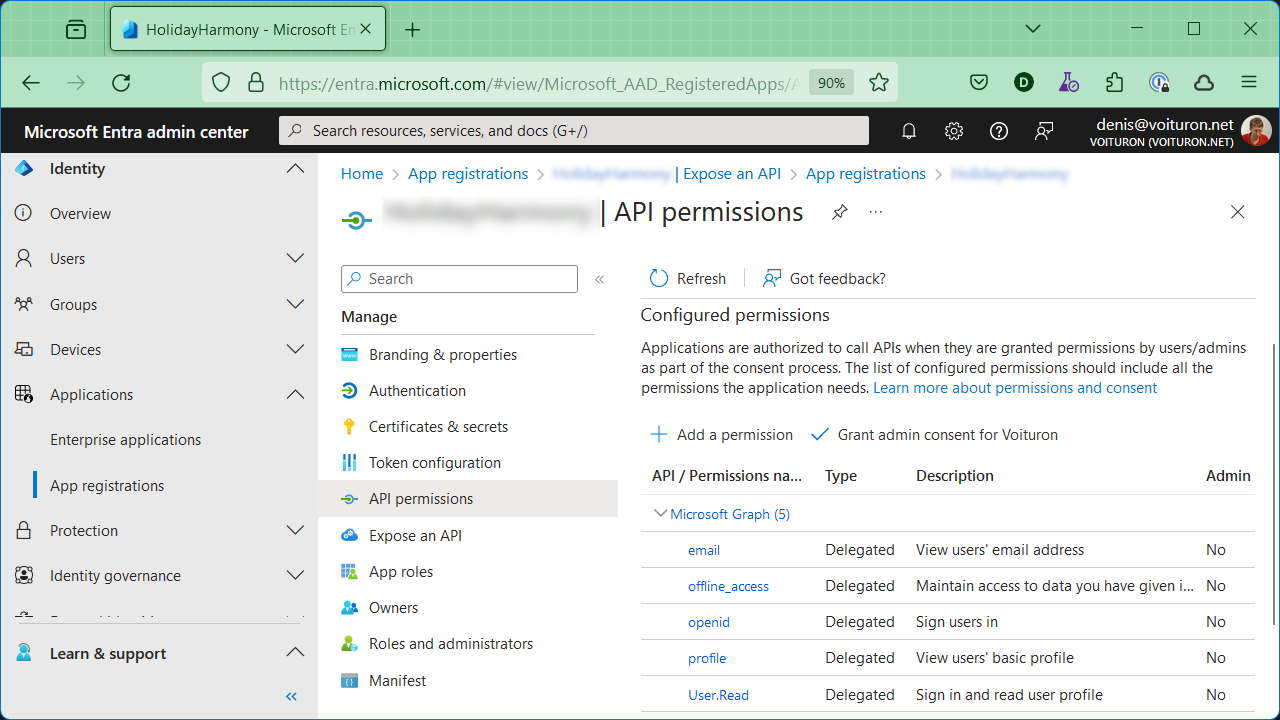The image size is (1280, 720).
Task: Open the notifications bell icon
Action: (909, 131)
